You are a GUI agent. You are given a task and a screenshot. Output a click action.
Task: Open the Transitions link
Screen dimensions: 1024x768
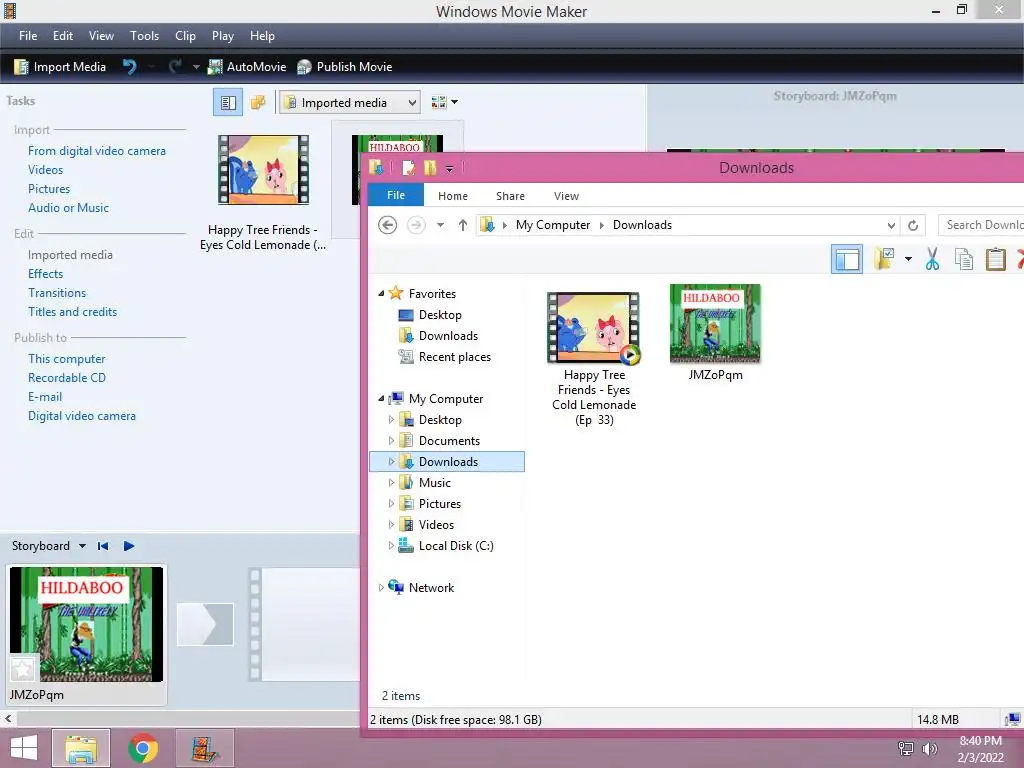click(57, 293)
